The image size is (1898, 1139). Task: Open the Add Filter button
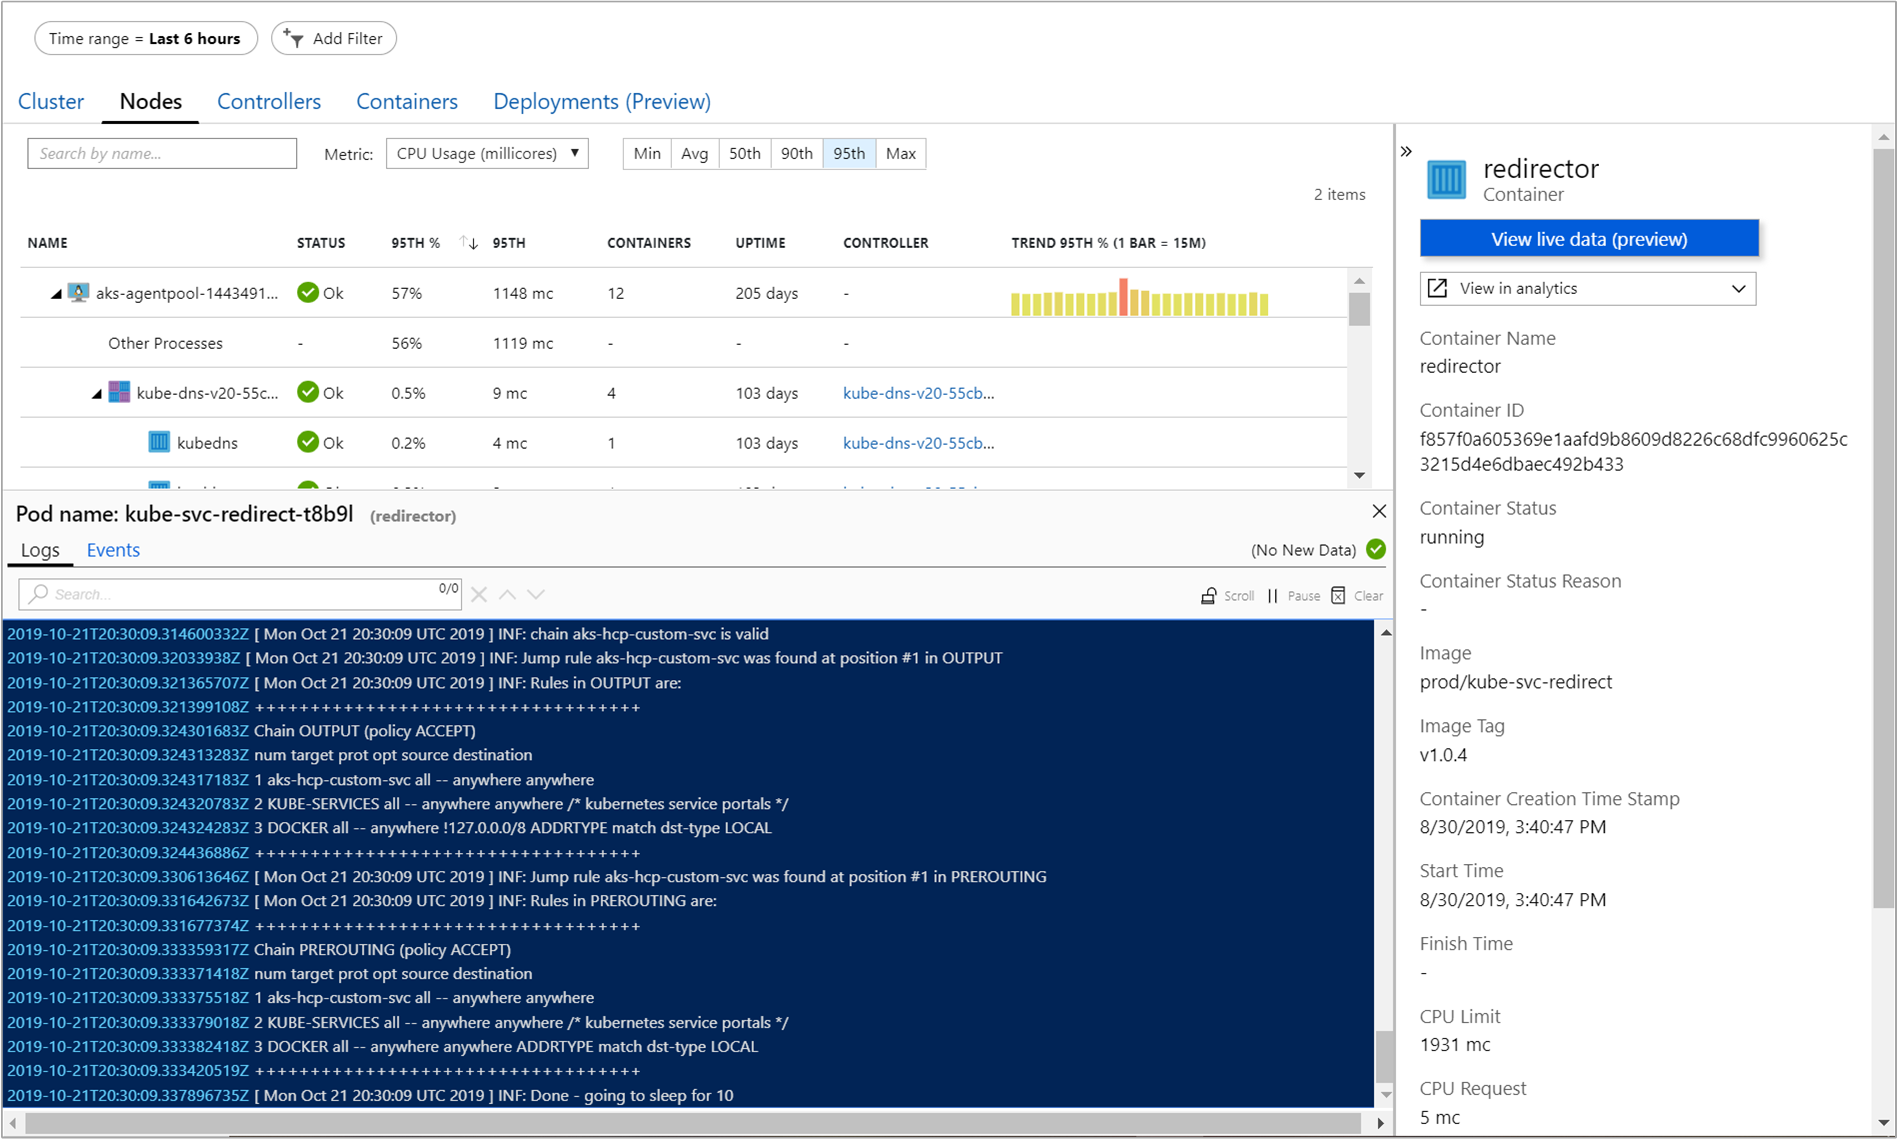pos(334,39)
